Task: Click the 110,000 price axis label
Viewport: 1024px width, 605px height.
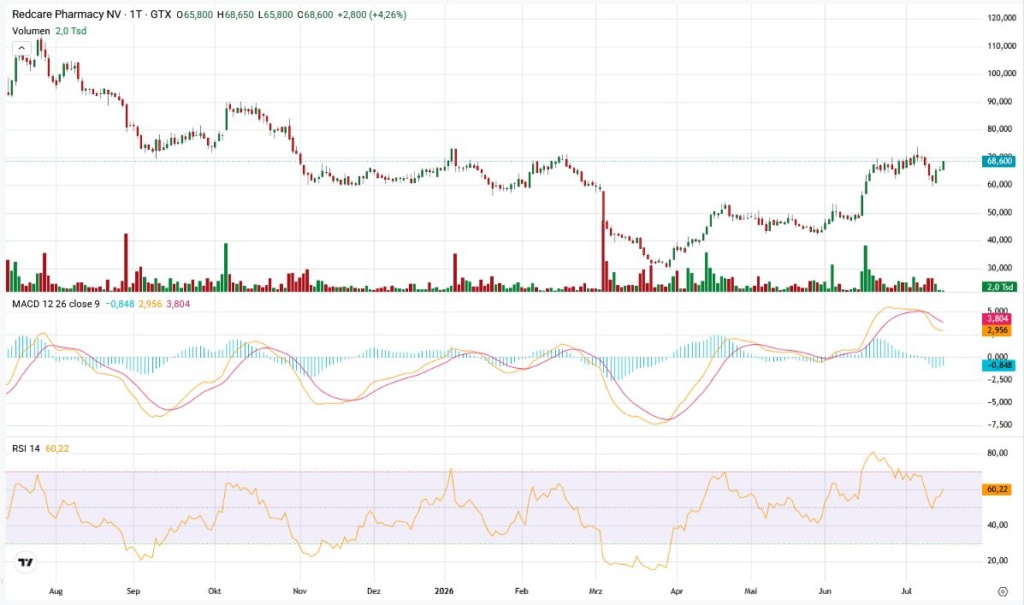Action: point(1001,46)
